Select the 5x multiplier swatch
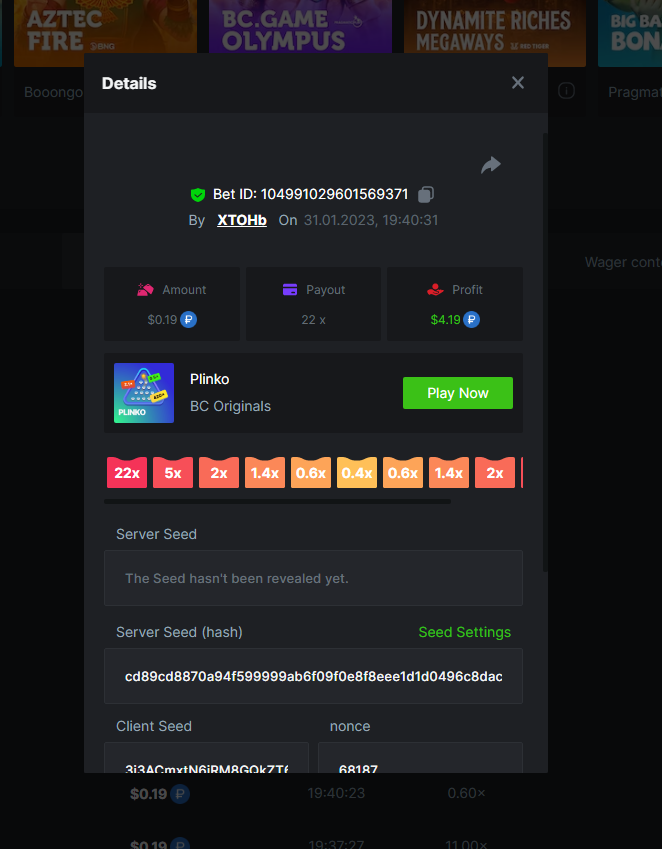Image resolution: width=662 pixels, height=849 pixels. point(173,473)
